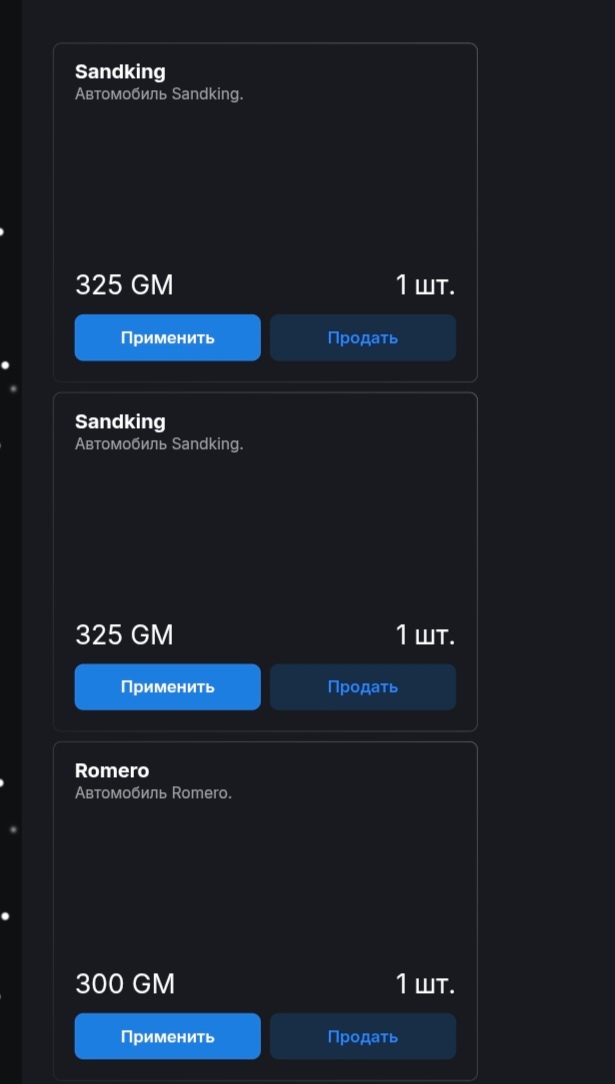Screen dimensions: 615x1084
Task: Click top card's Автомобиль Sandking description
Action: tap(159, 95)
